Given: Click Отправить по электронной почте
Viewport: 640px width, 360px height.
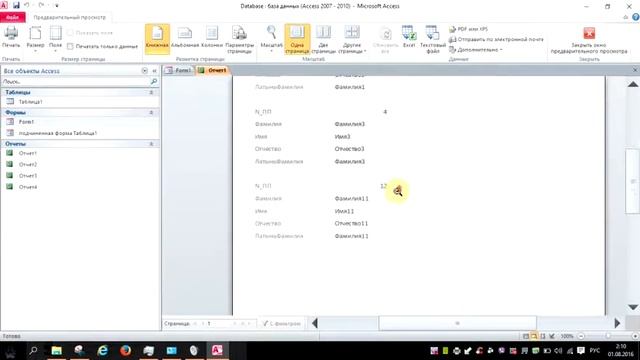Looking at the screenshot, I should 496,40.
